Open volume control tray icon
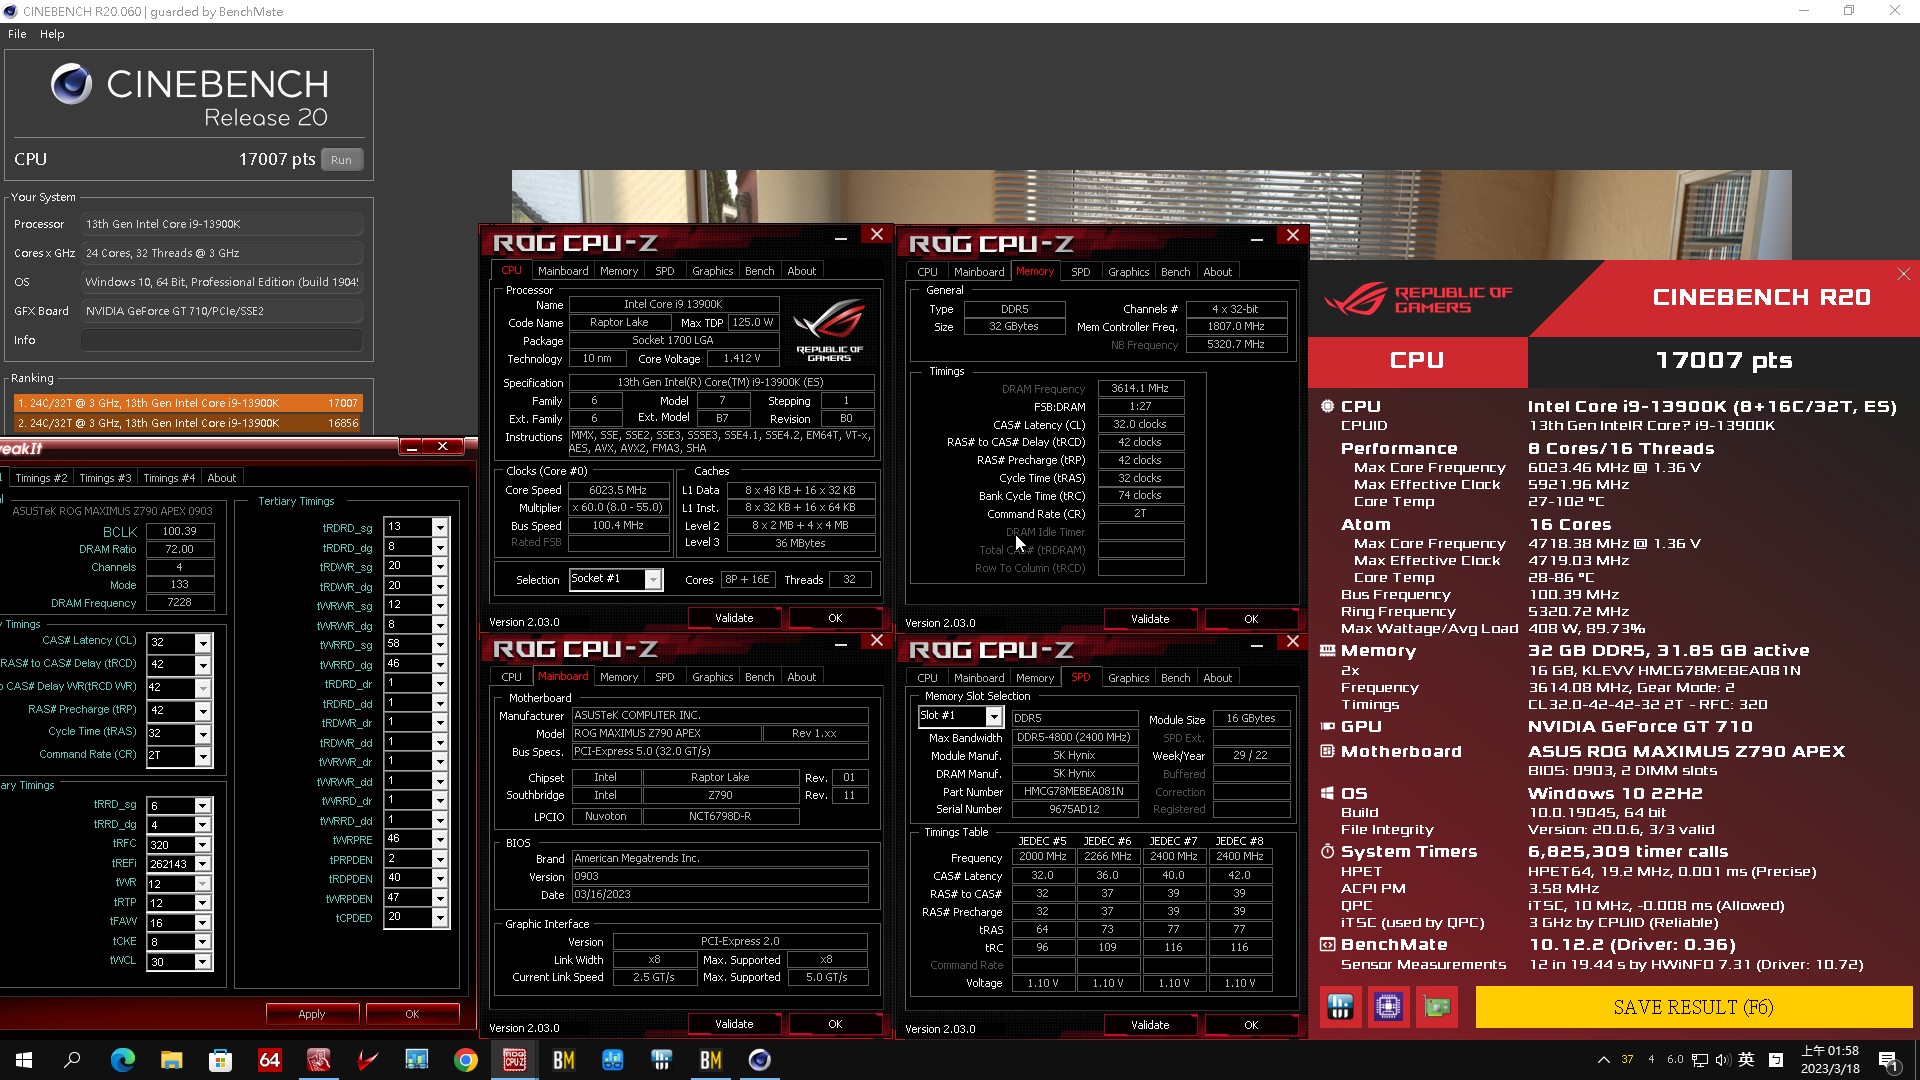The width and height of the screenshot is (1920, 1080). [1722, 1060]
